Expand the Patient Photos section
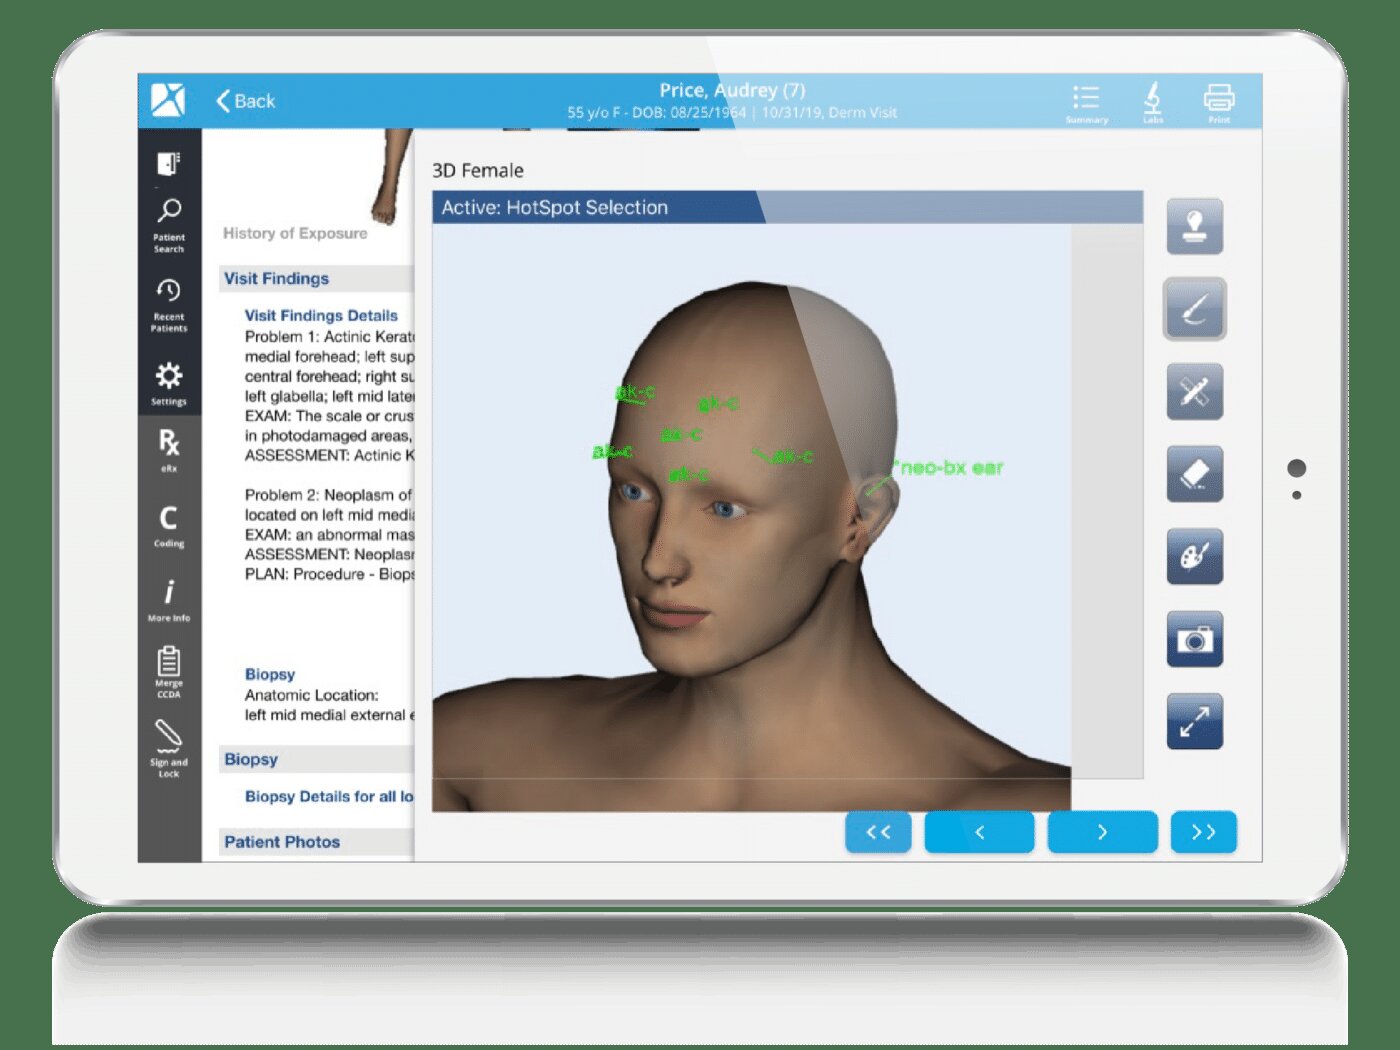The image size is (1400, 1050). pyautogui.click(x=282, y=842)
